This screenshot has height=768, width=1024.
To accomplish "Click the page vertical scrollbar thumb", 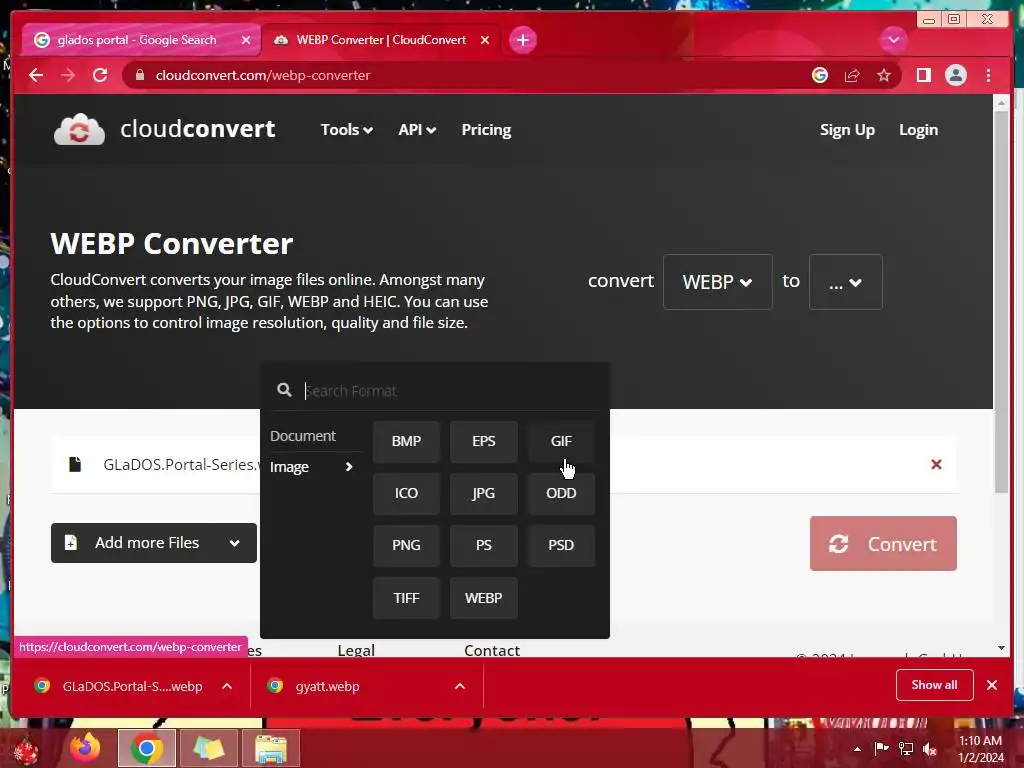I will (1001, 302).
